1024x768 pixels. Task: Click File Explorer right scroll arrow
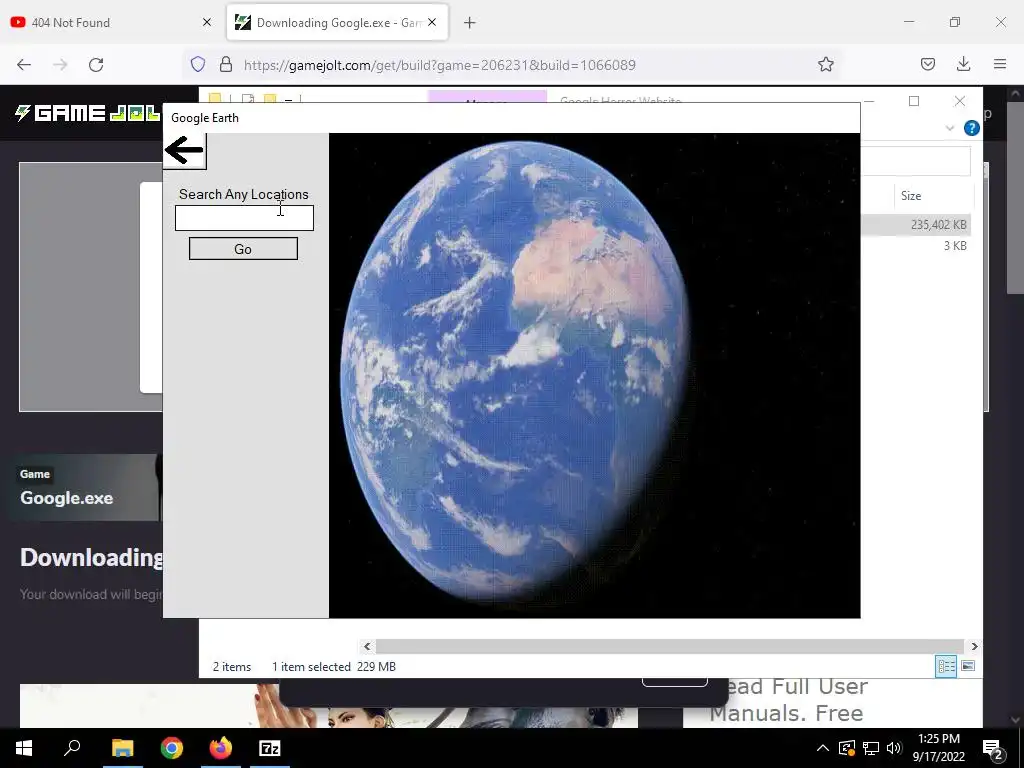[x=974, y=647]
